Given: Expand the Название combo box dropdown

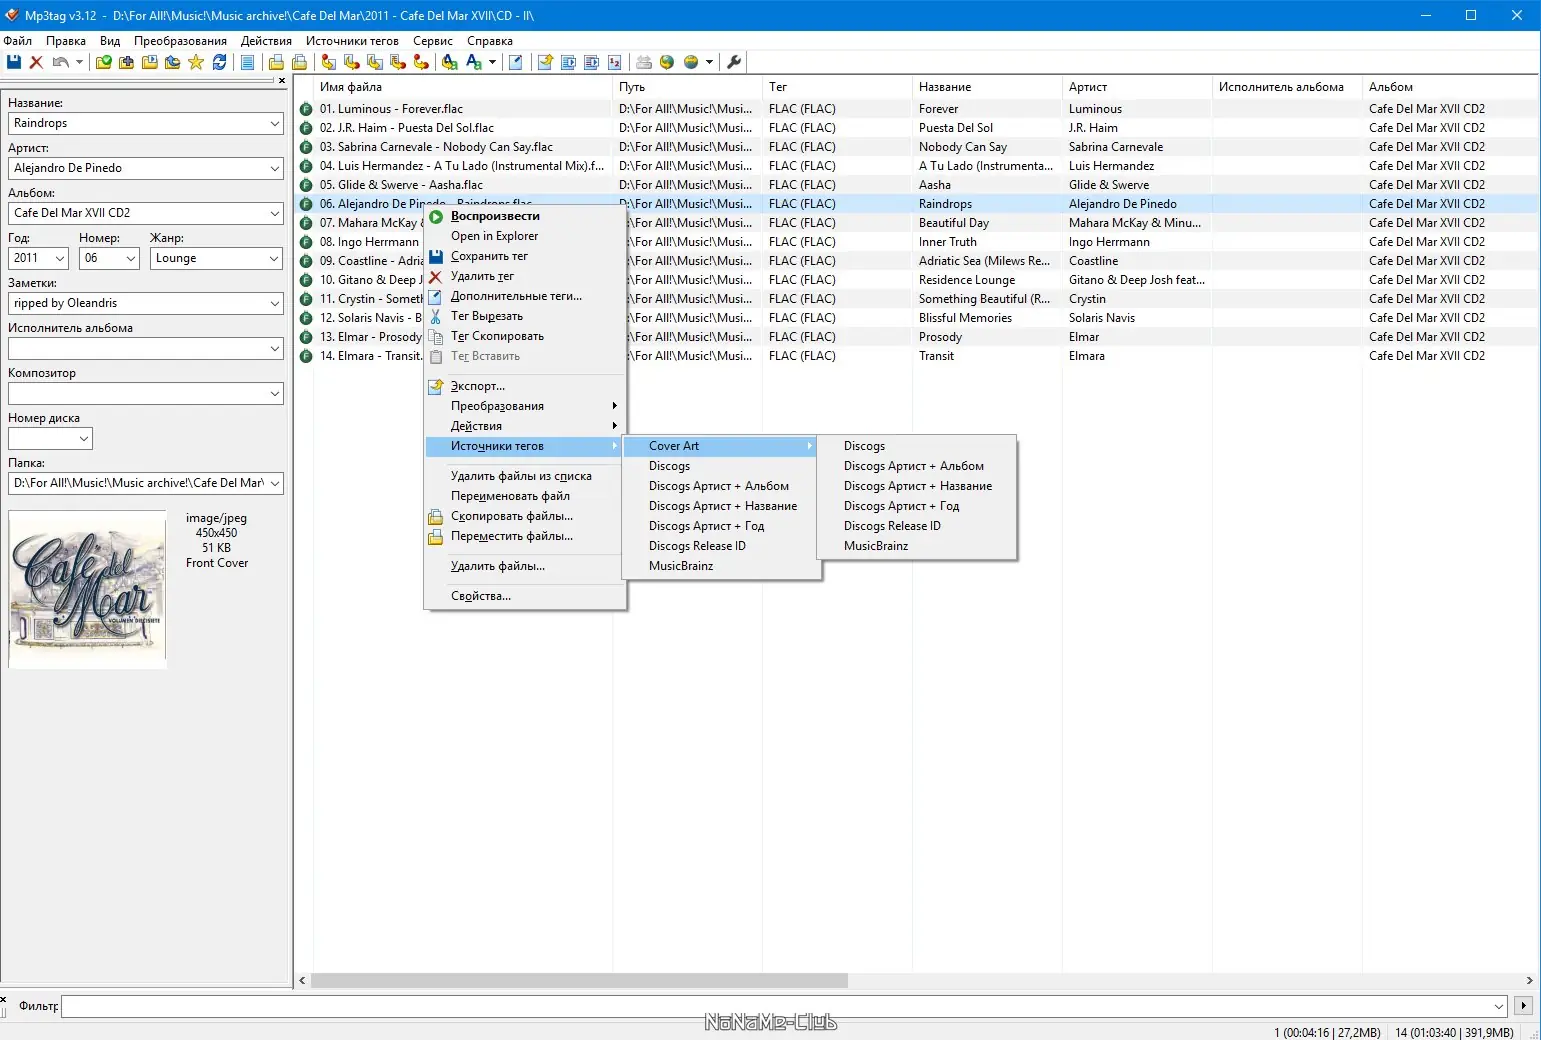Looking at the screenshot, I should pos(274,123).
